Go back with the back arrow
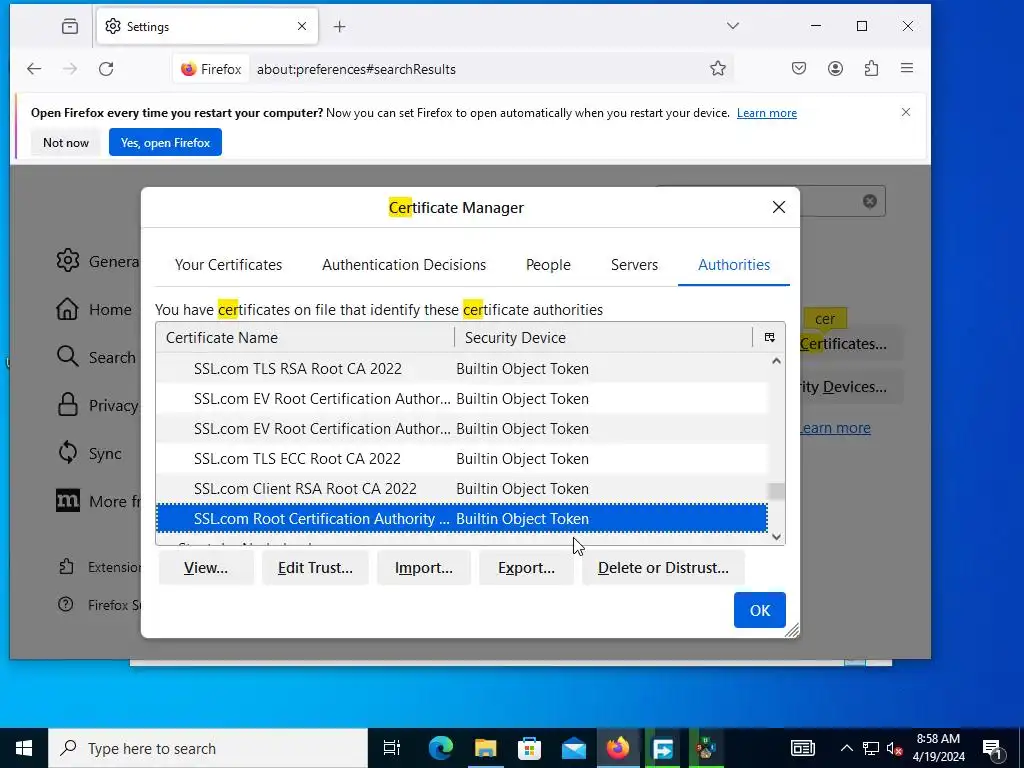 34,69
